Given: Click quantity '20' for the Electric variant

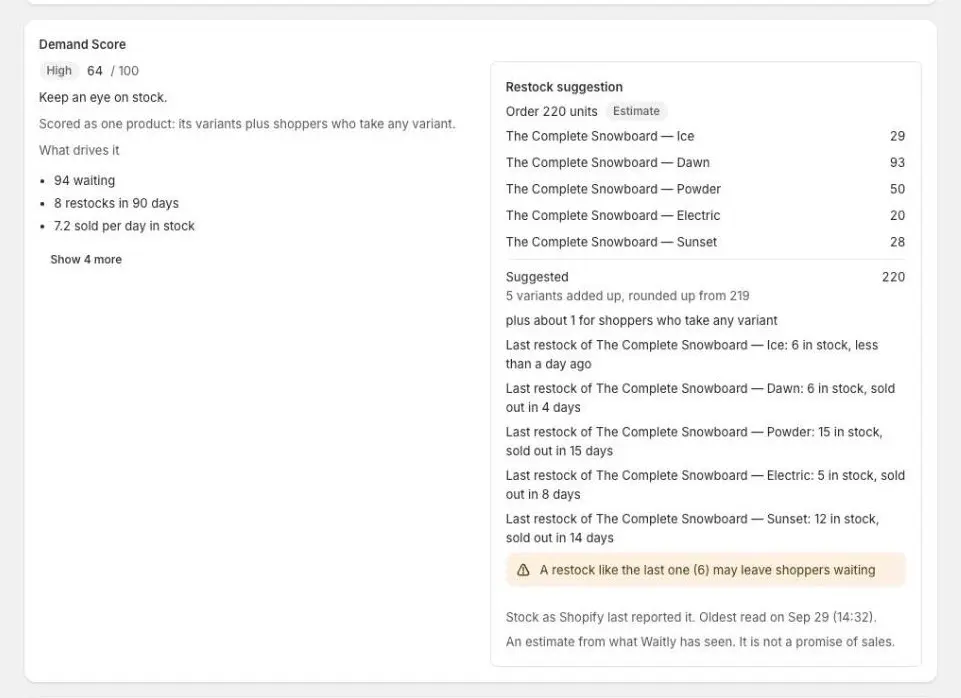Looking at the screenshot, I should 897,215.
